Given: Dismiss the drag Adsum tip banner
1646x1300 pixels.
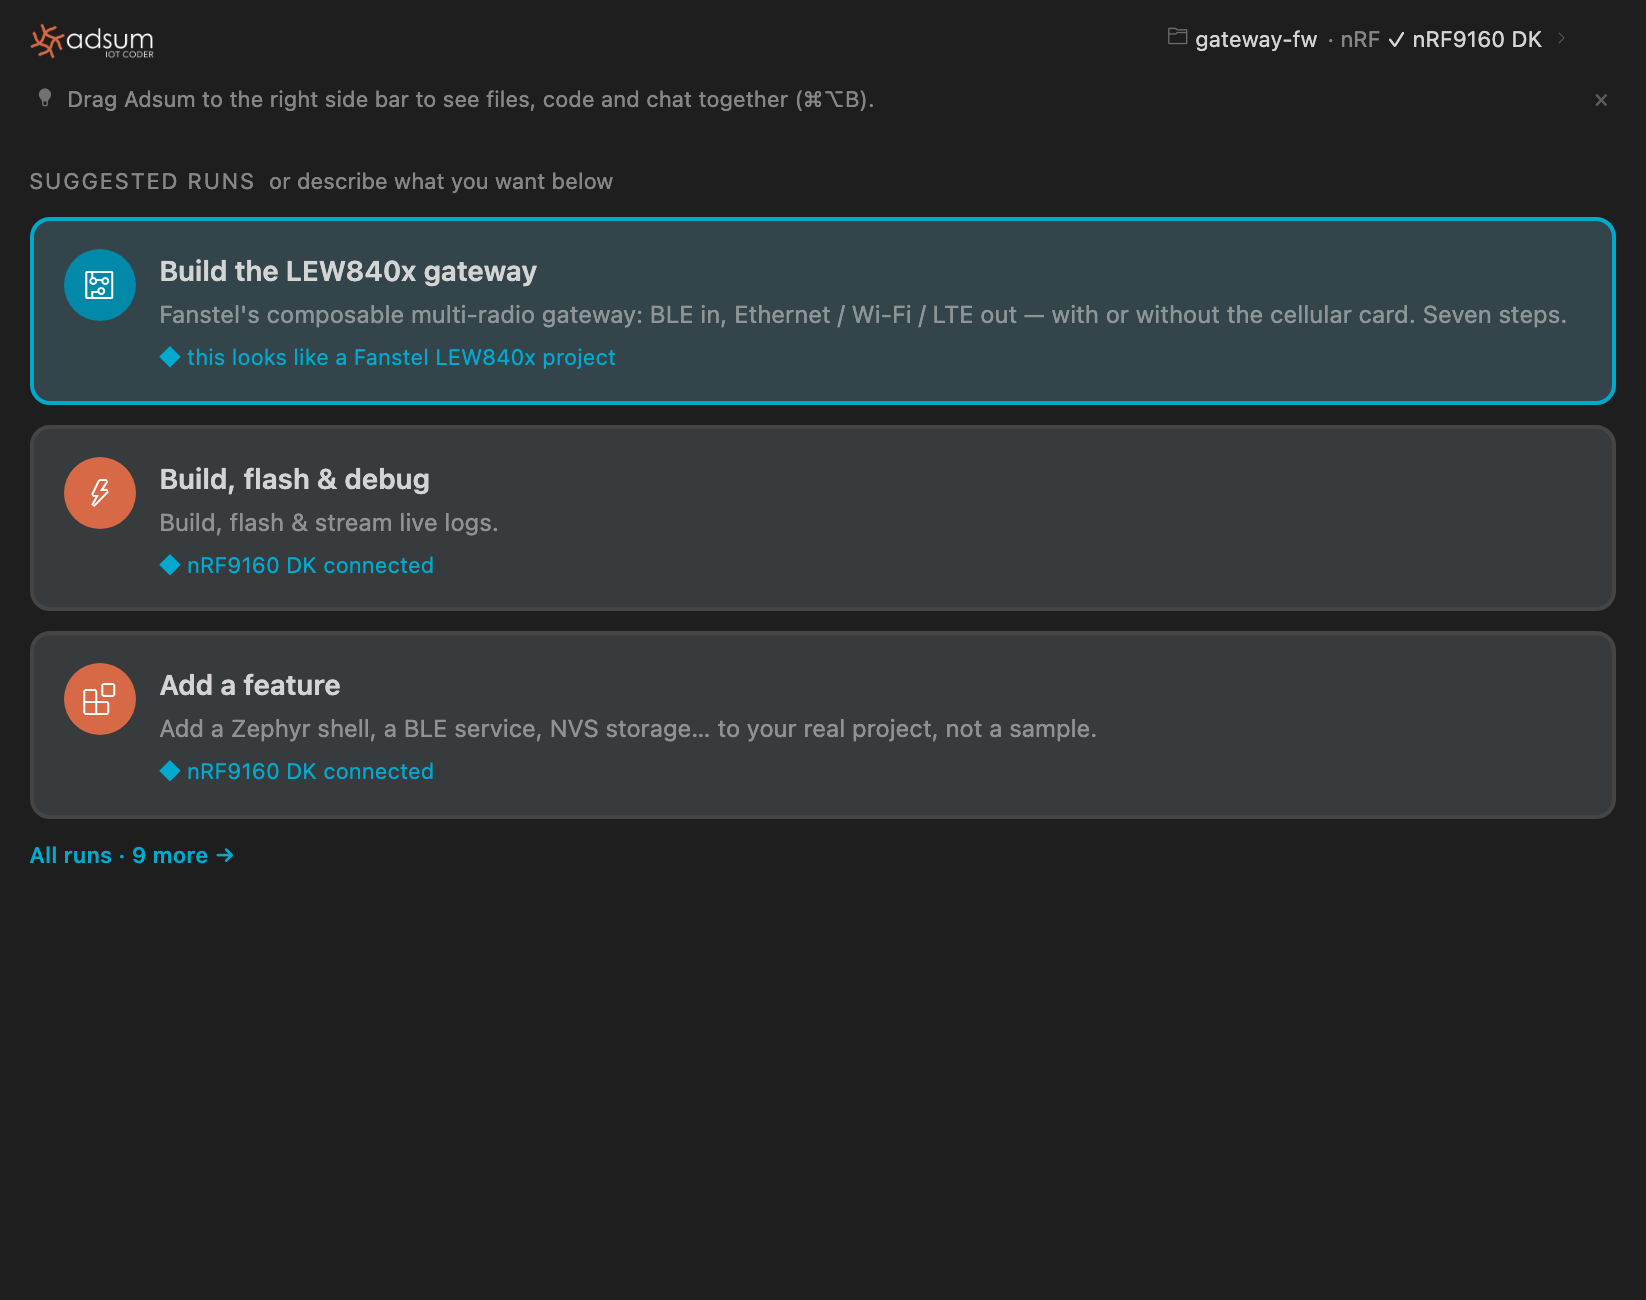Looking at the screenshot, I should point(1601,100).
